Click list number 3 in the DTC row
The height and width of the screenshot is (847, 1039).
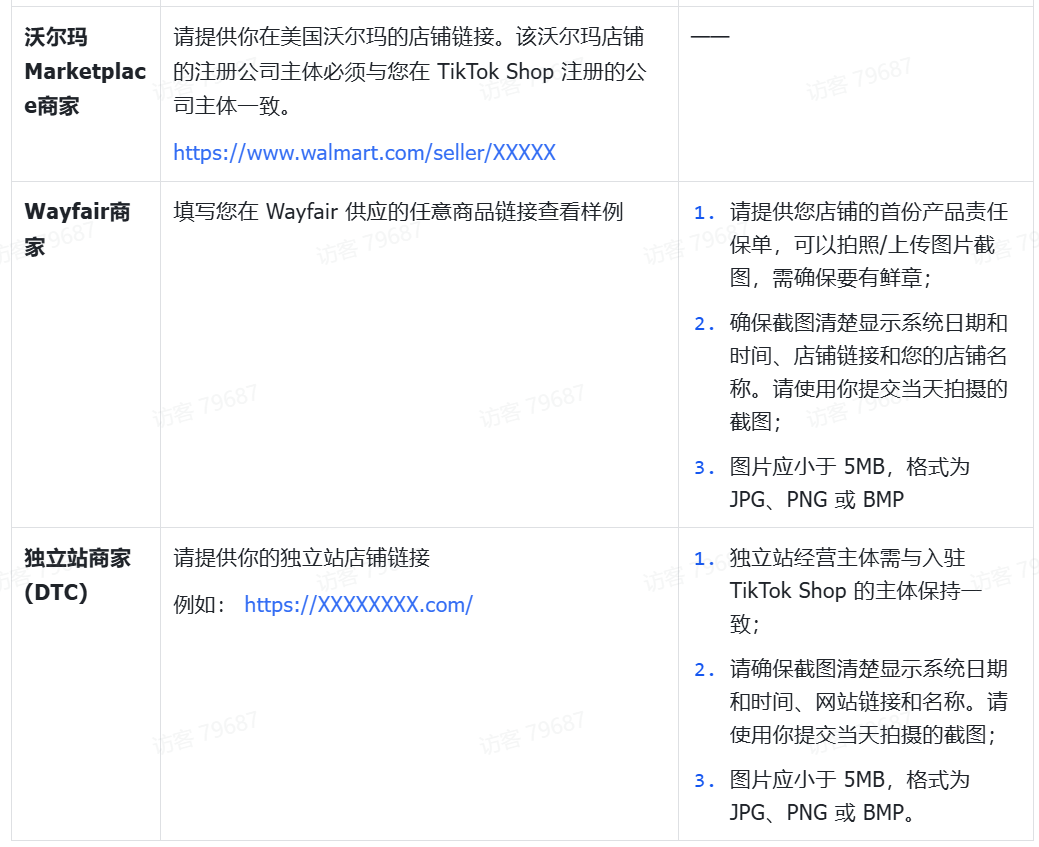pos(704,781)
